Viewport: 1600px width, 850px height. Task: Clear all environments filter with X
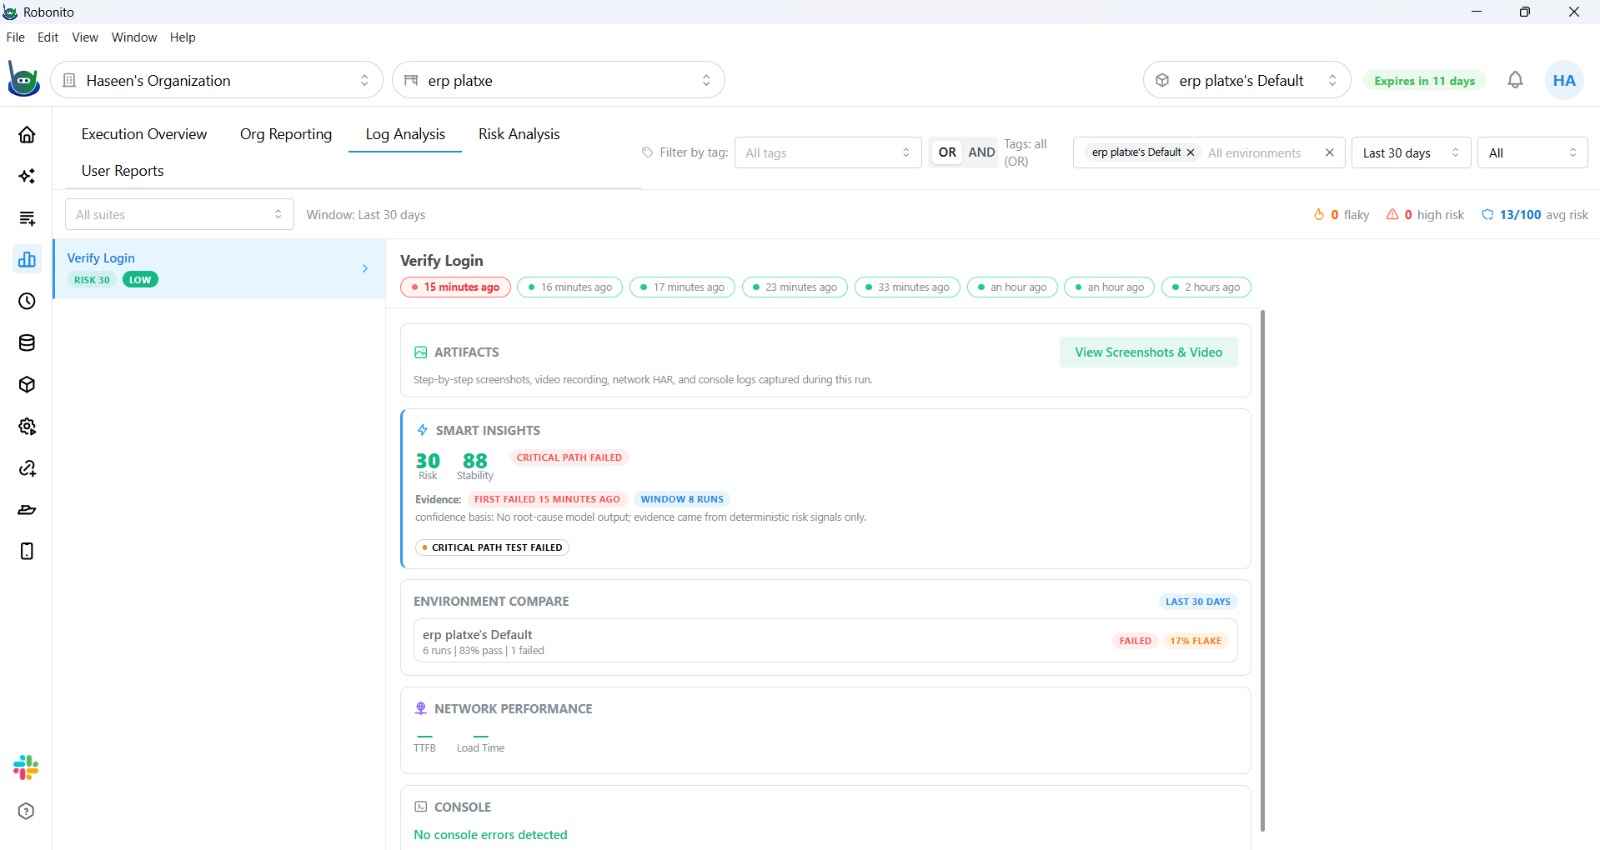(1329, 153)
